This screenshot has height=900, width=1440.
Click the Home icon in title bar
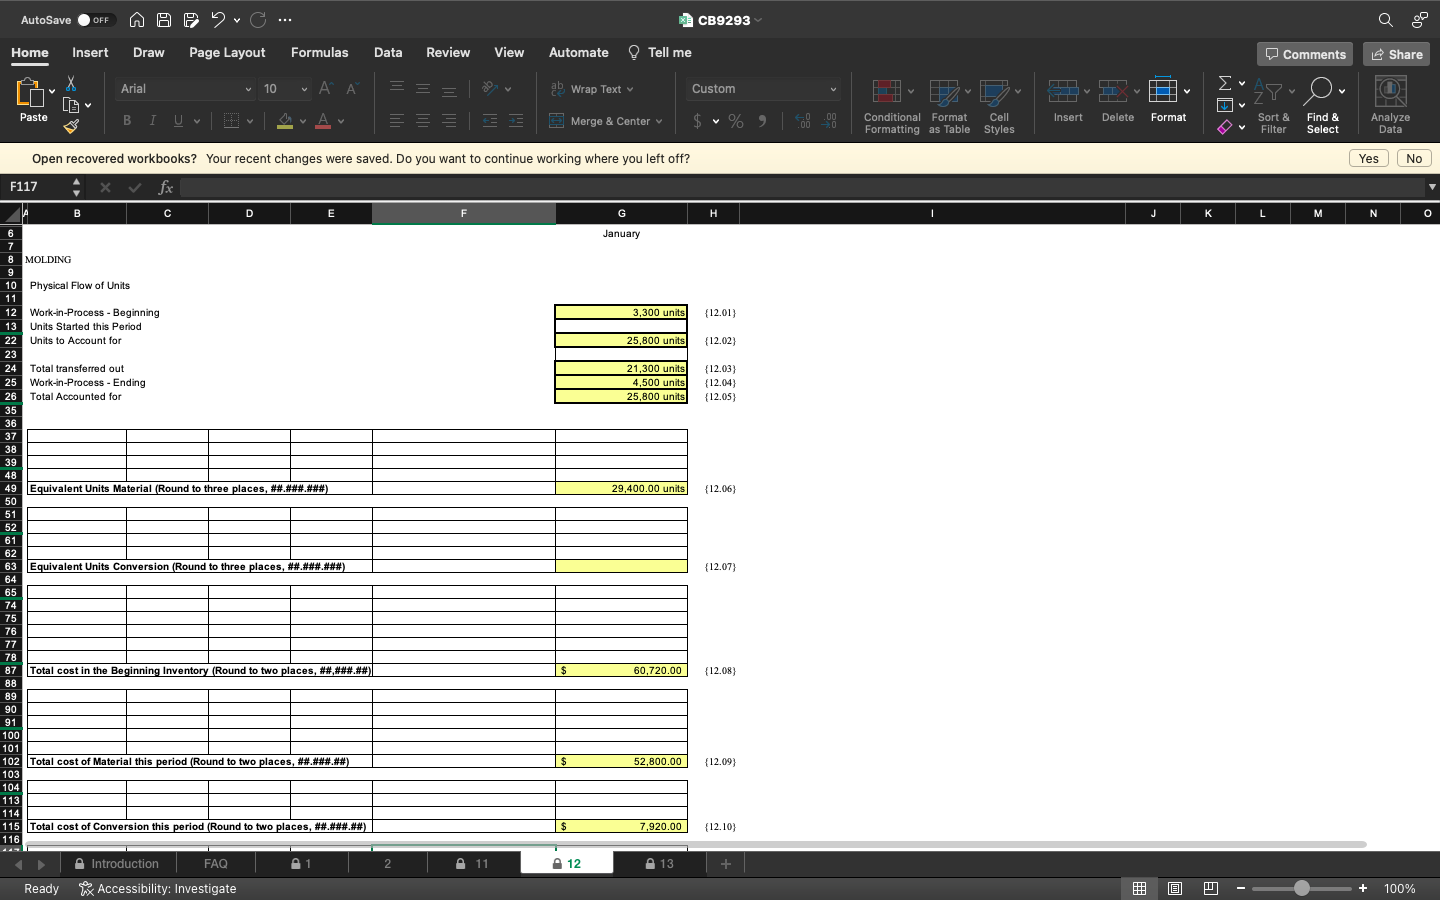(137, 20)
